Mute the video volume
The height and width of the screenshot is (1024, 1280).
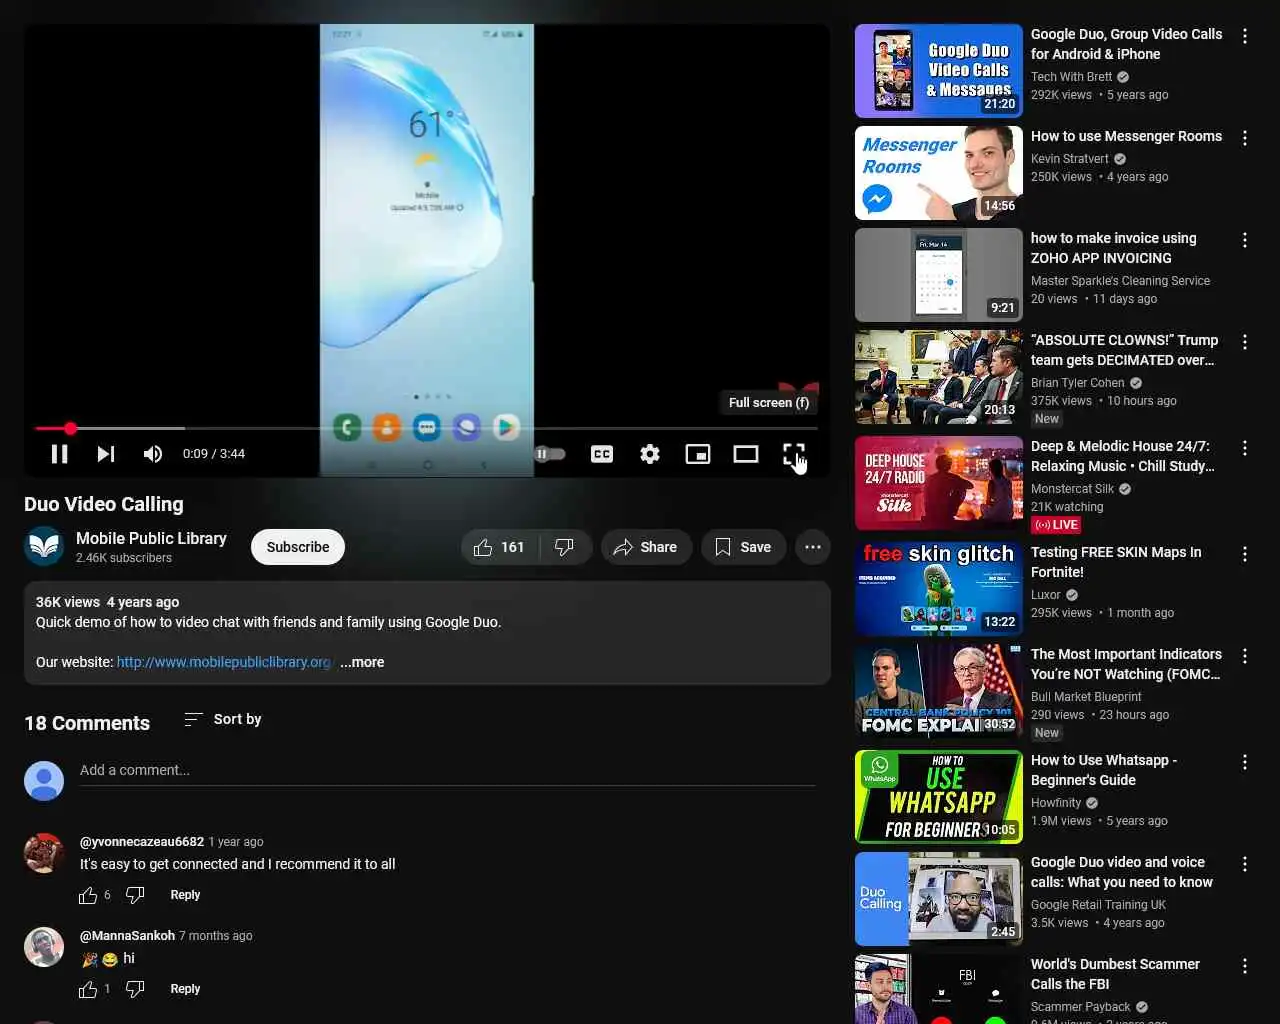point(153,454)
